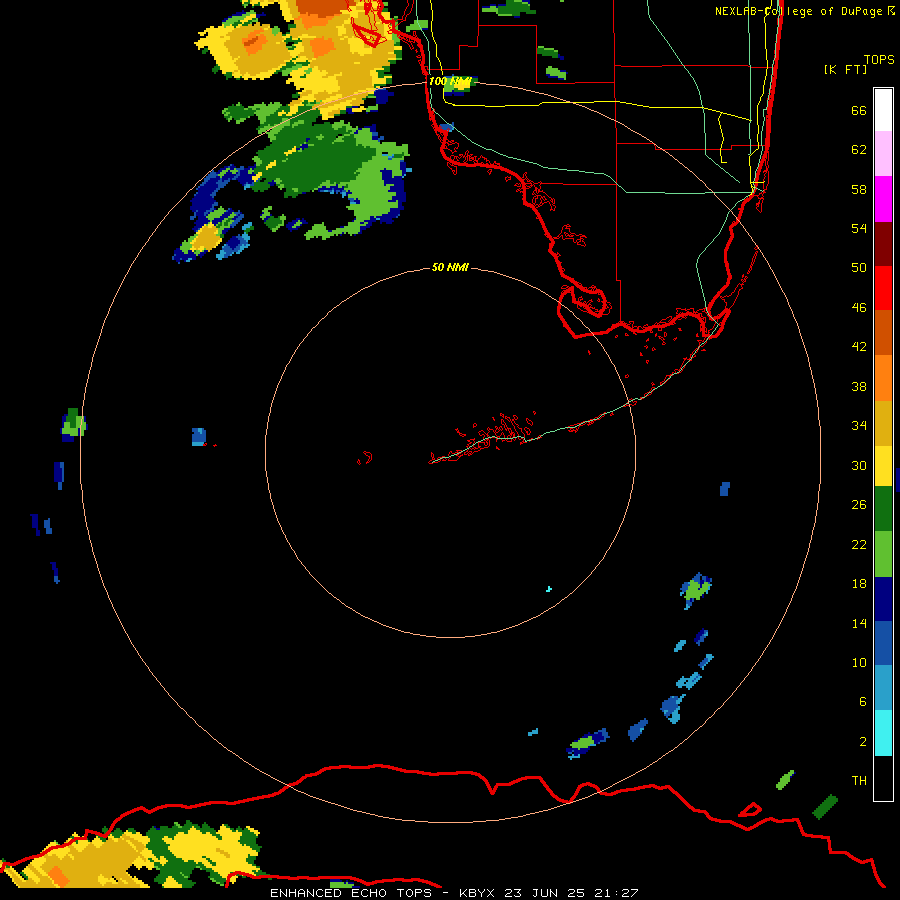Click the bright orange legend swatch

point(883,378)
